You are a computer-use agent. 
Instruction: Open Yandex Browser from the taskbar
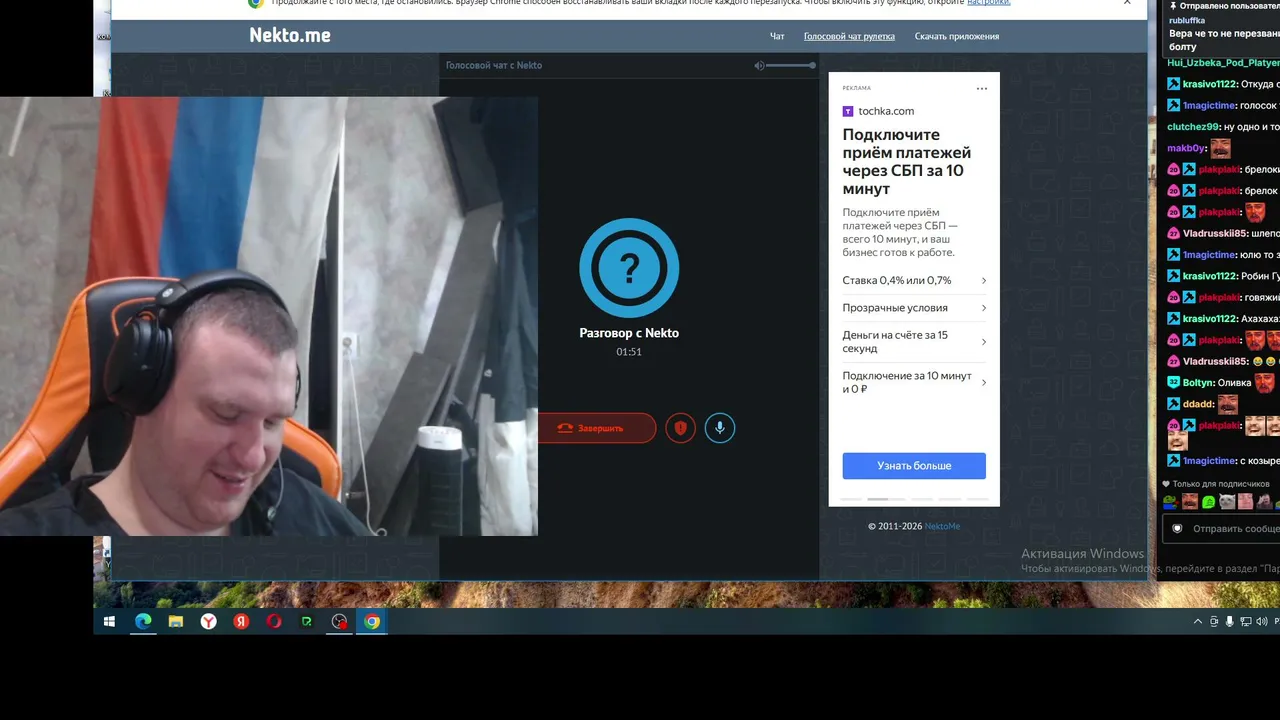click(x=208, y=622)
